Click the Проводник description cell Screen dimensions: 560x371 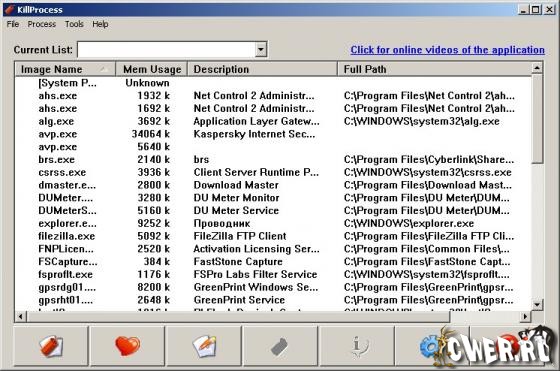[222, 224]
